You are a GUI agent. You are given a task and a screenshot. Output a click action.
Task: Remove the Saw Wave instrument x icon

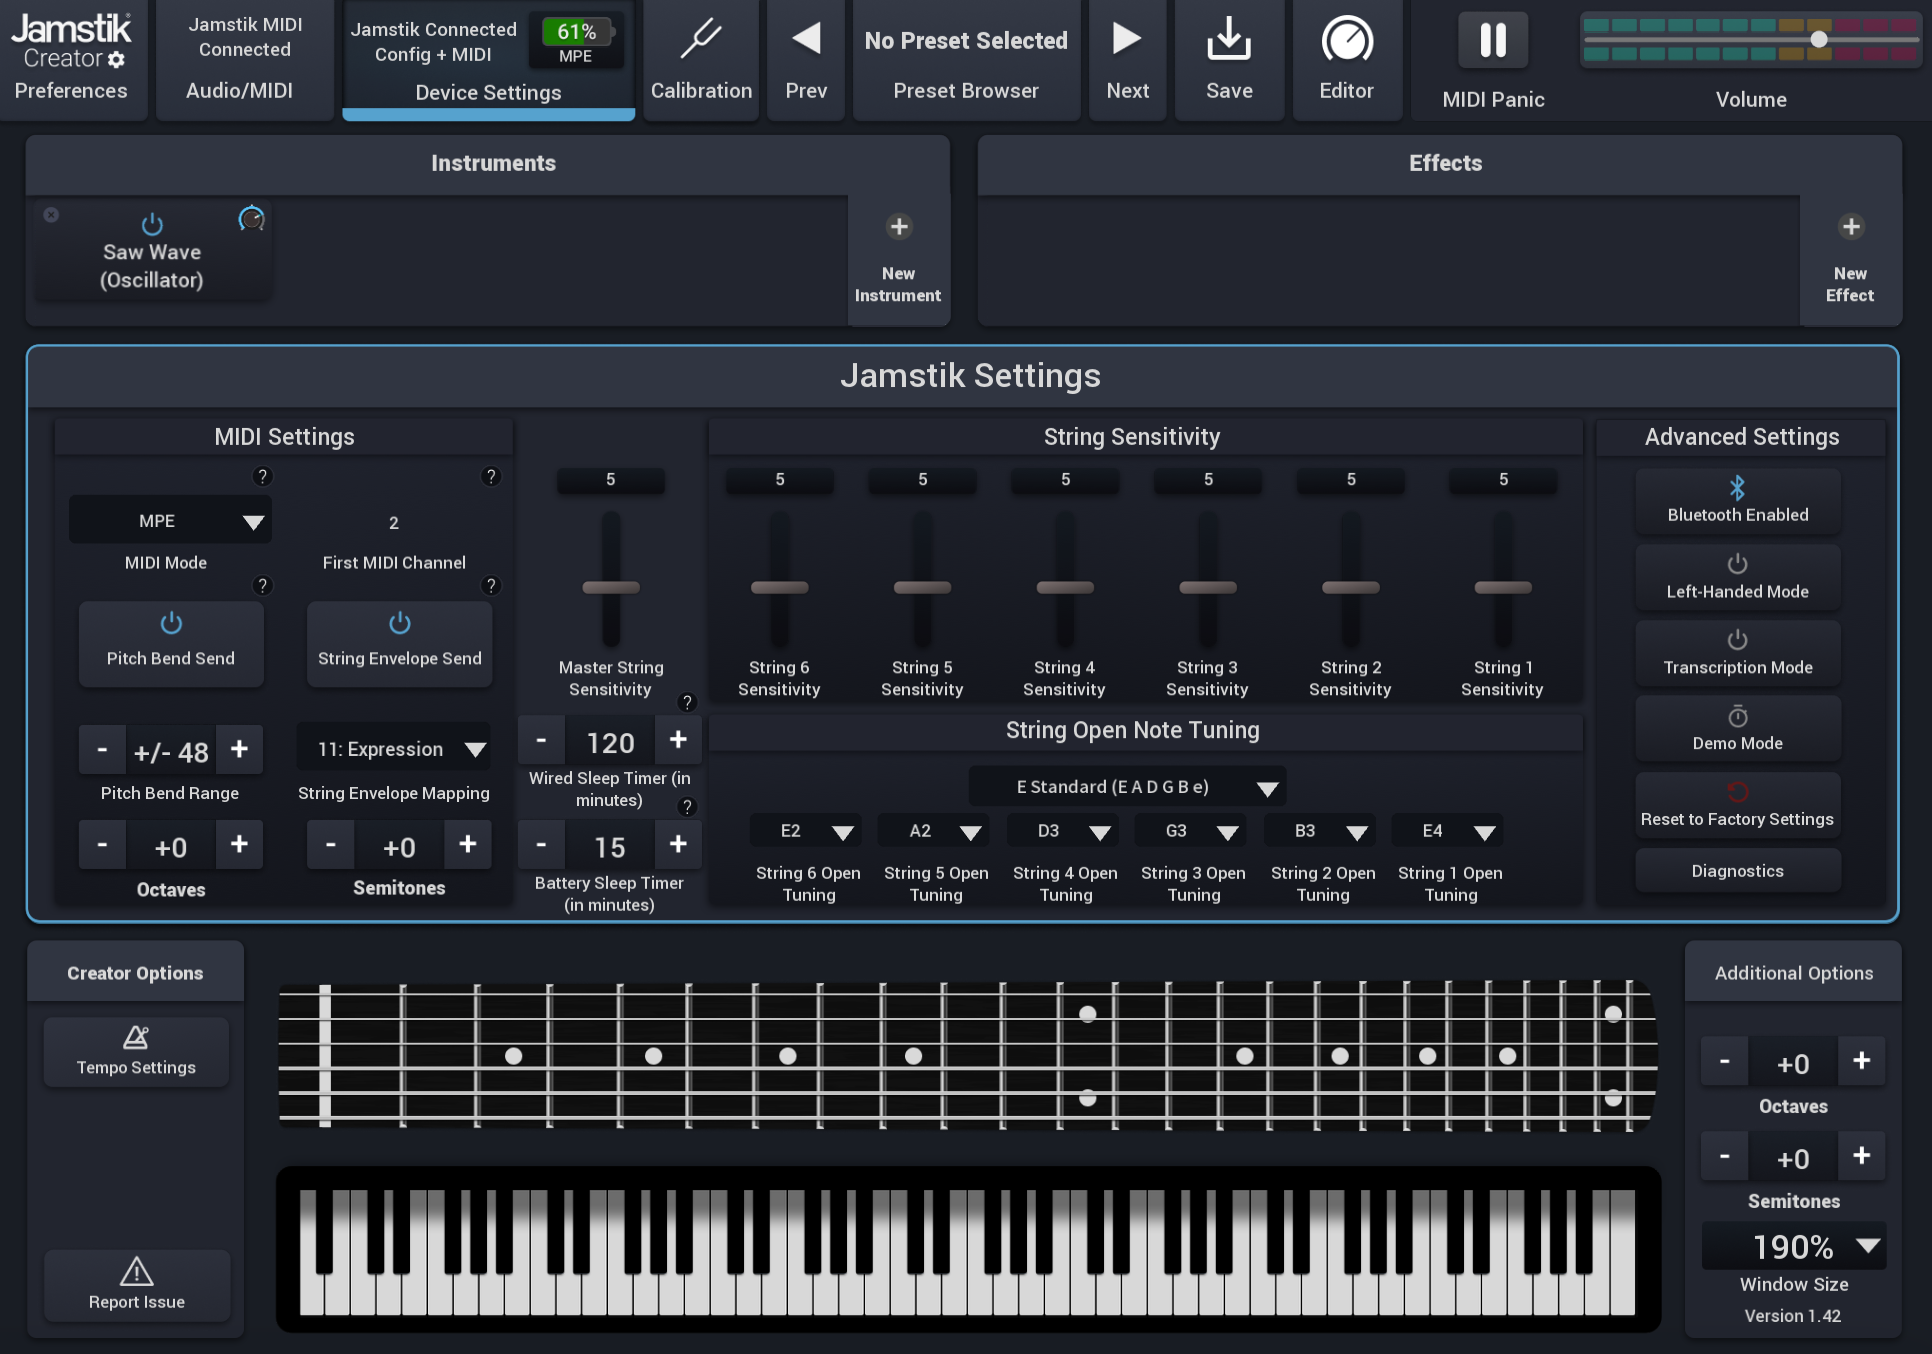point(51,215)
